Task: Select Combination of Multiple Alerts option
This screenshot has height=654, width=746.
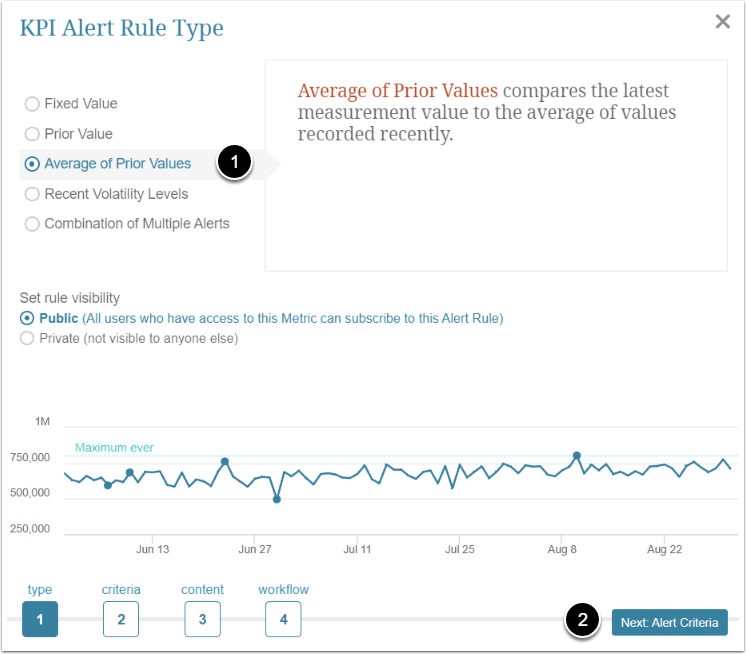Action: coord(33,224)
